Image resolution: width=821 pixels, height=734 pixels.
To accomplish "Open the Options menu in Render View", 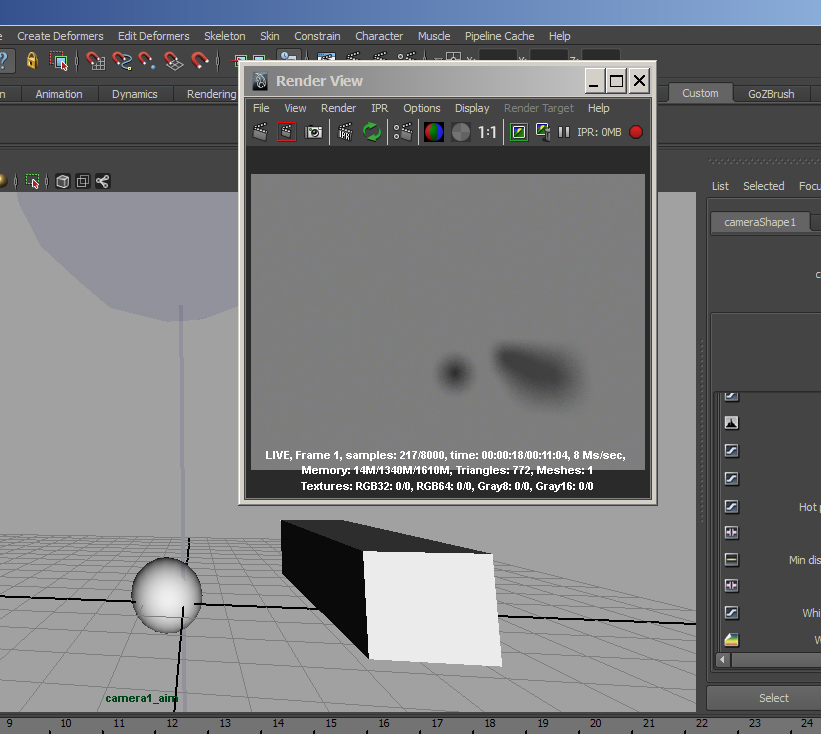I will [421, 108].
